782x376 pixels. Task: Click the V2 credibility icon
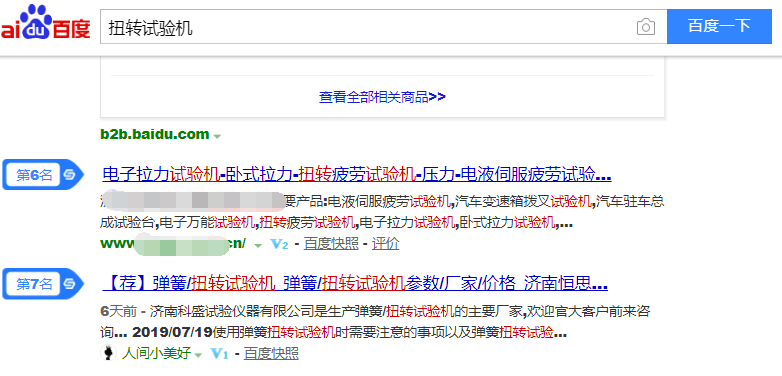click(279, 244)
